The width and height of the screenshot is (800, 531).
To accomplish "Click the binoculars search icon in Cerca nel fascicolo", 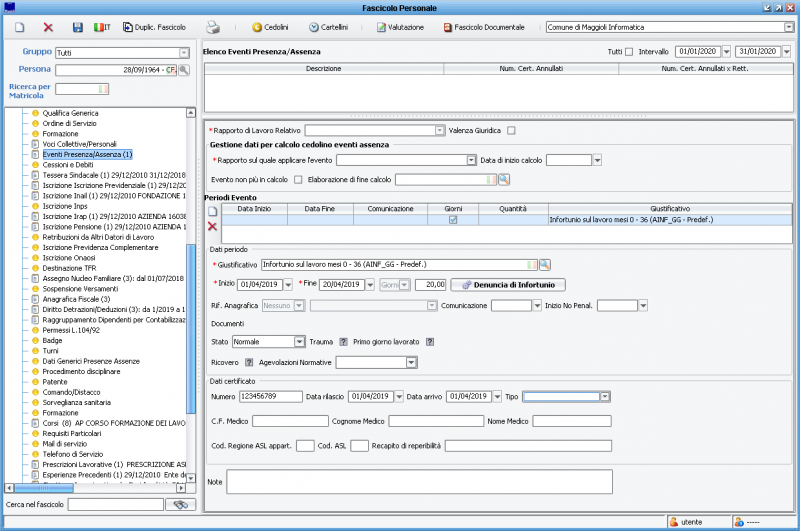I will coord(180,505).
